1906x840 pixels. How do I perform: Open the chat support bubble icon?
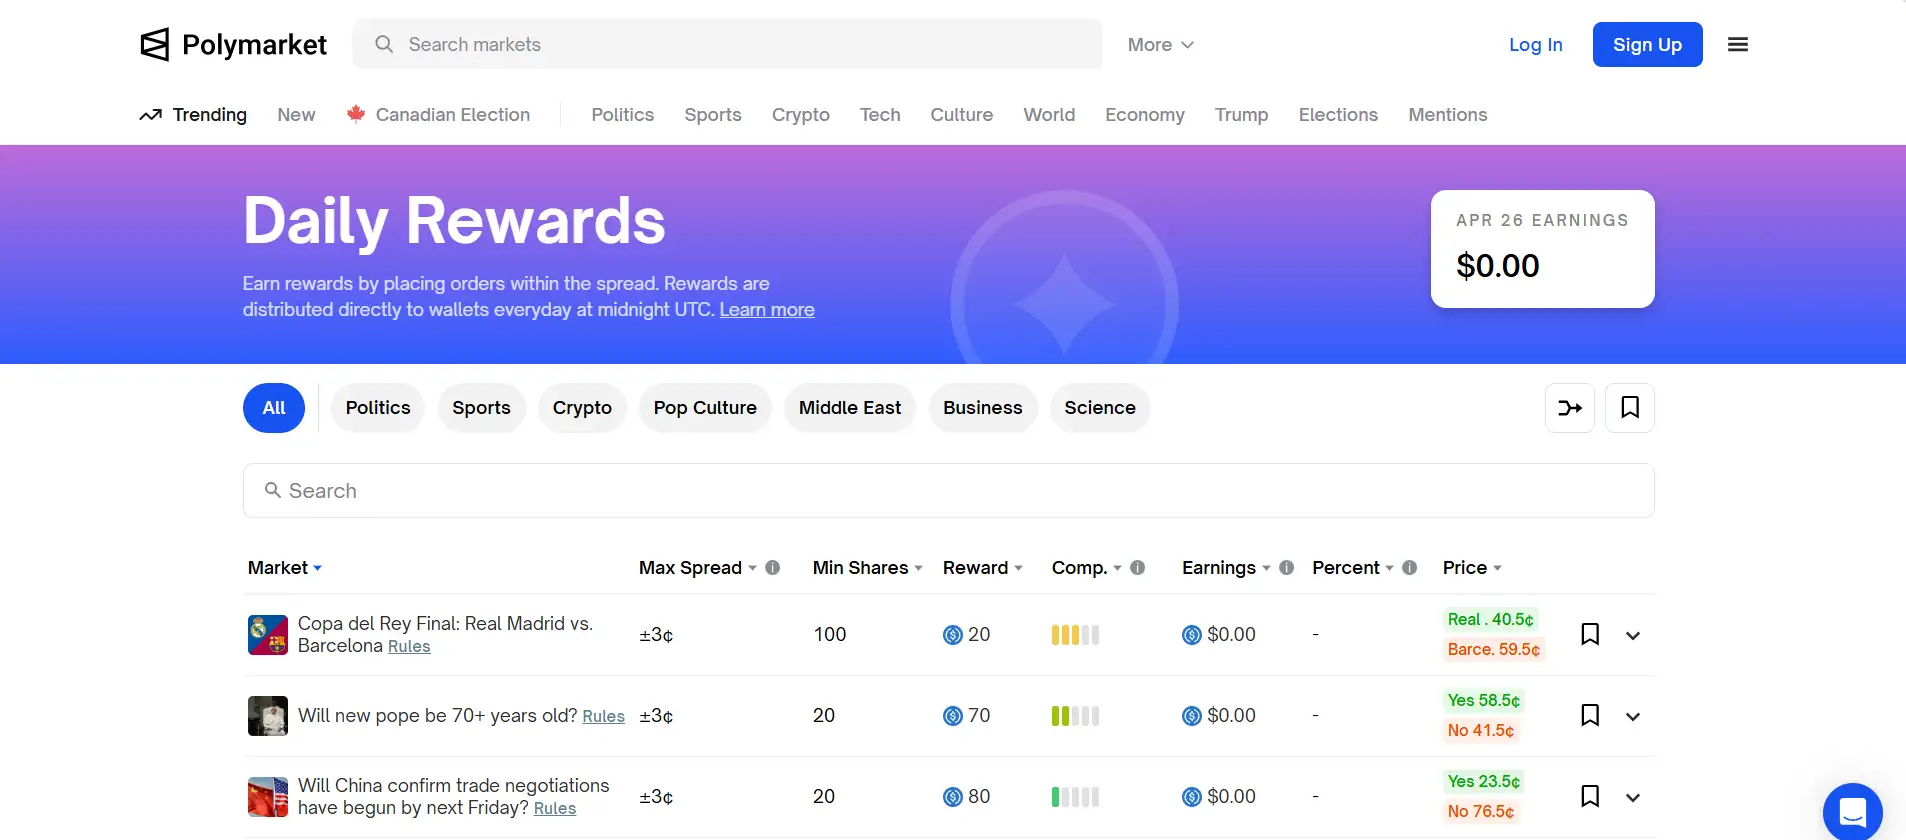(1852, 811)
